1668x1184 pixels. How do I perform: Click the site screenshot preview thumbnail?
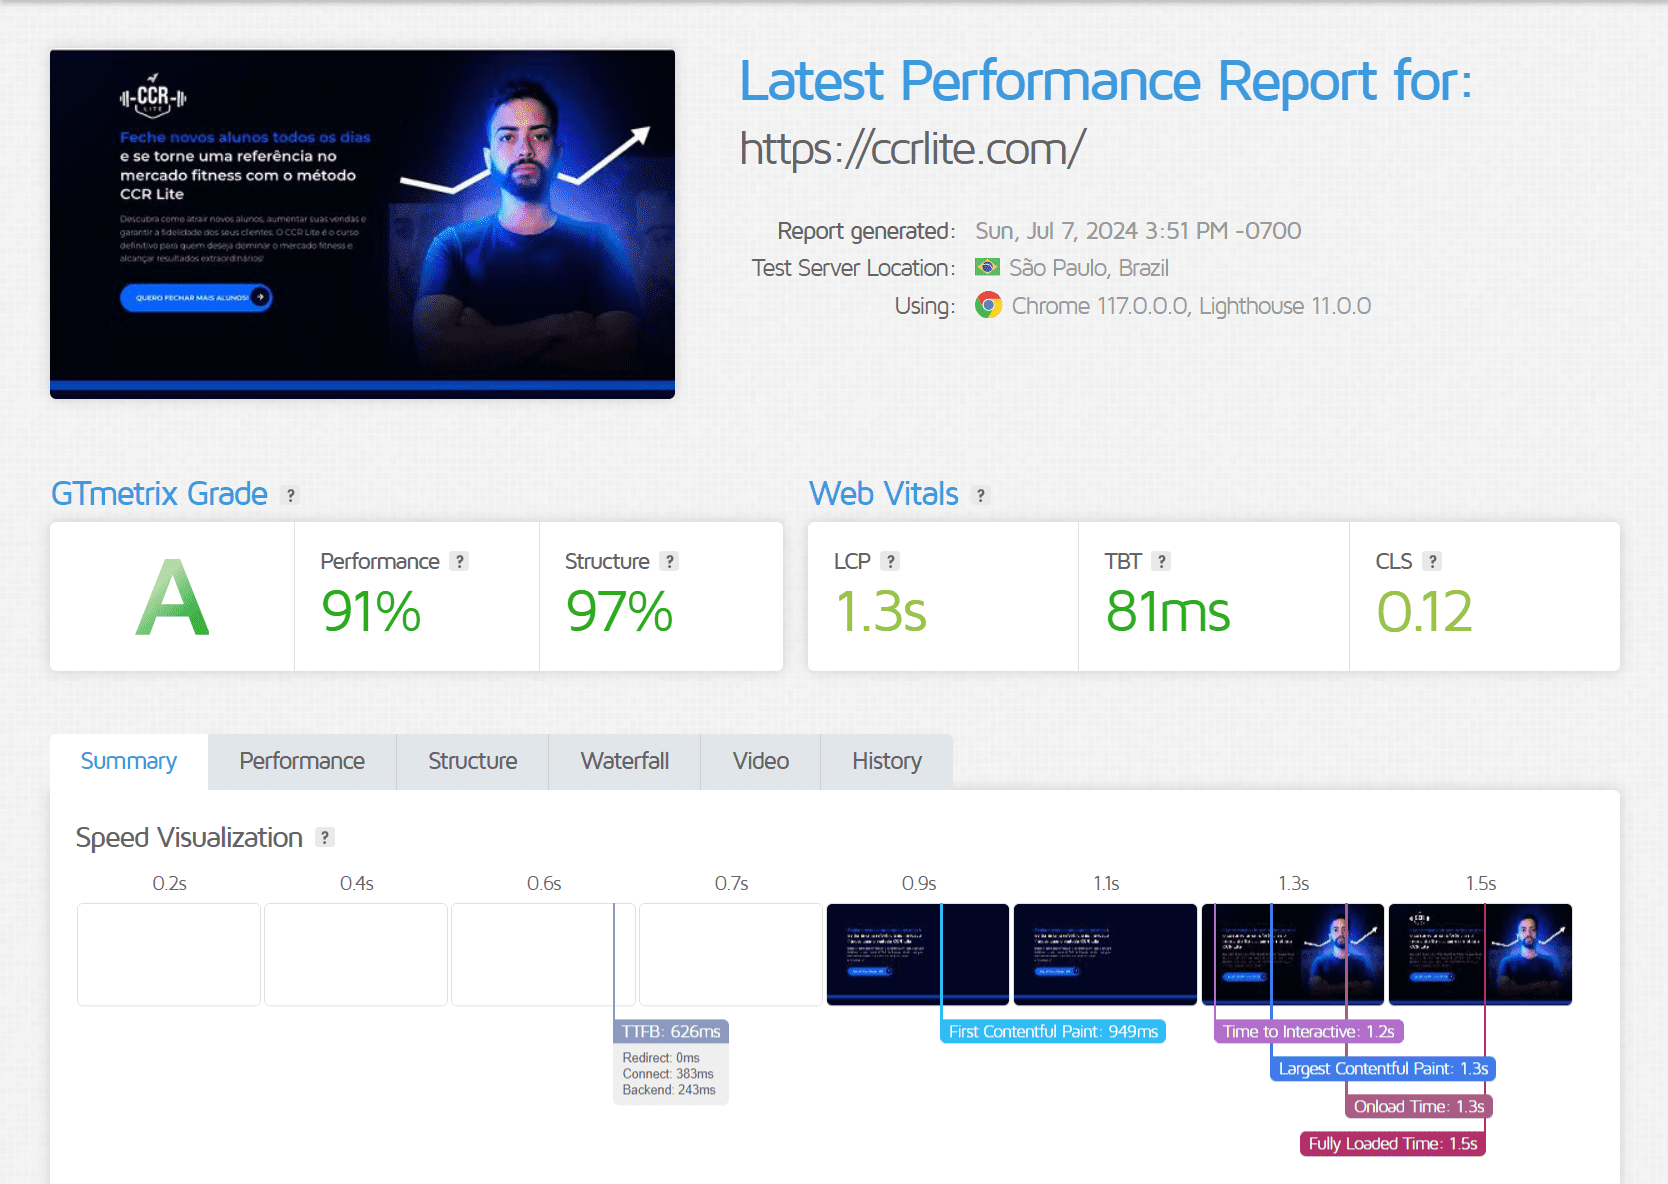click(362, 224)
